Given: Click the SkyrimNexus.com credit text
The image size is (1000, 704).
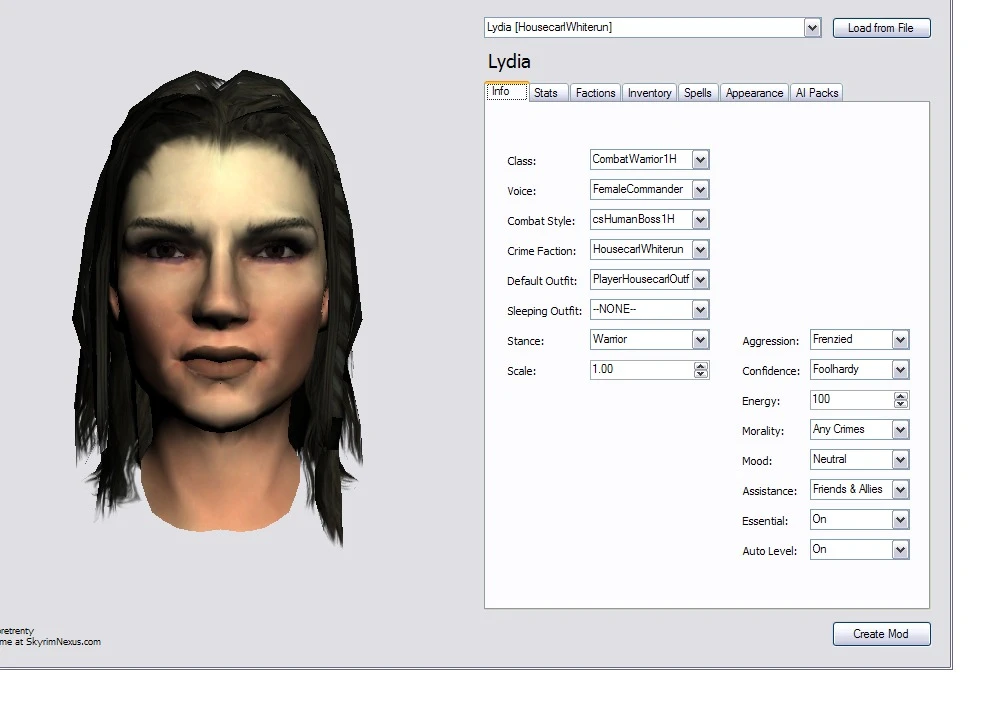Looking at the screenshot, I should 50,642.
